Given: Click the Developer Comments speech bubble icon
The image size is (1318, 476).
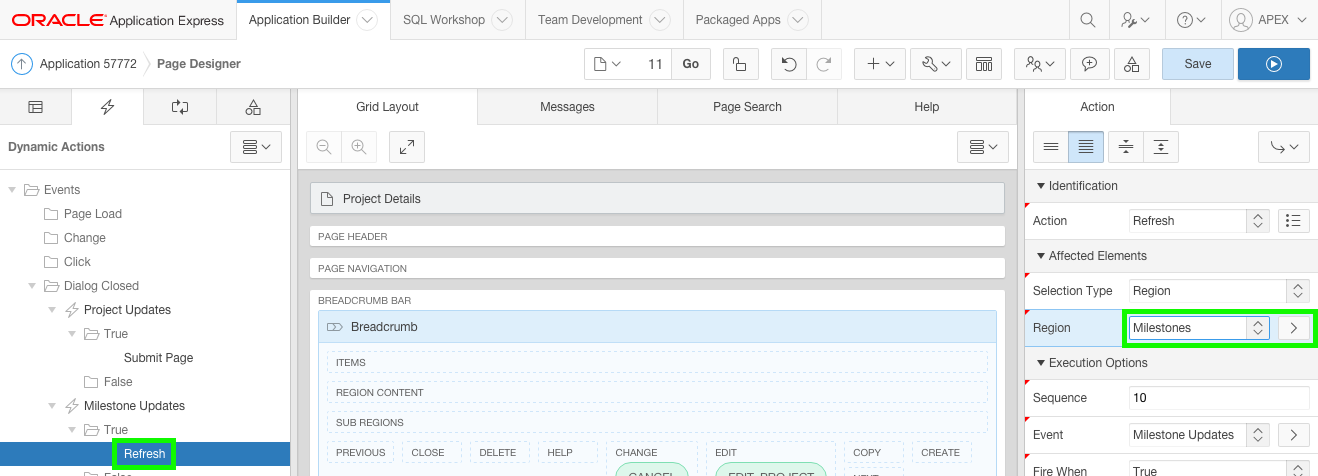Looking at the screenshot, I should coord(1089,64).
